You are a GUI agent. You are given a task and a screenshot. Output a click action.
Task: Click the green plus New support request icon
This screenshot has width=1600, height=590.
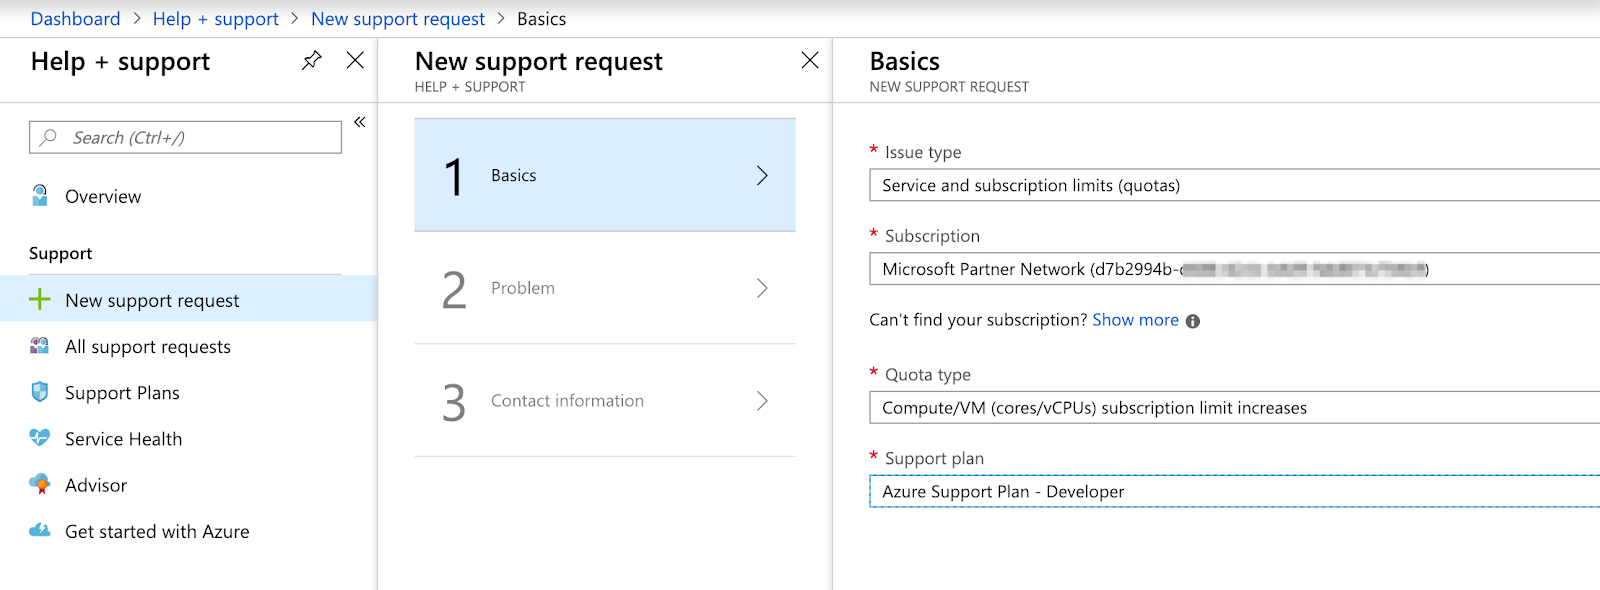[x=40, y=299]
